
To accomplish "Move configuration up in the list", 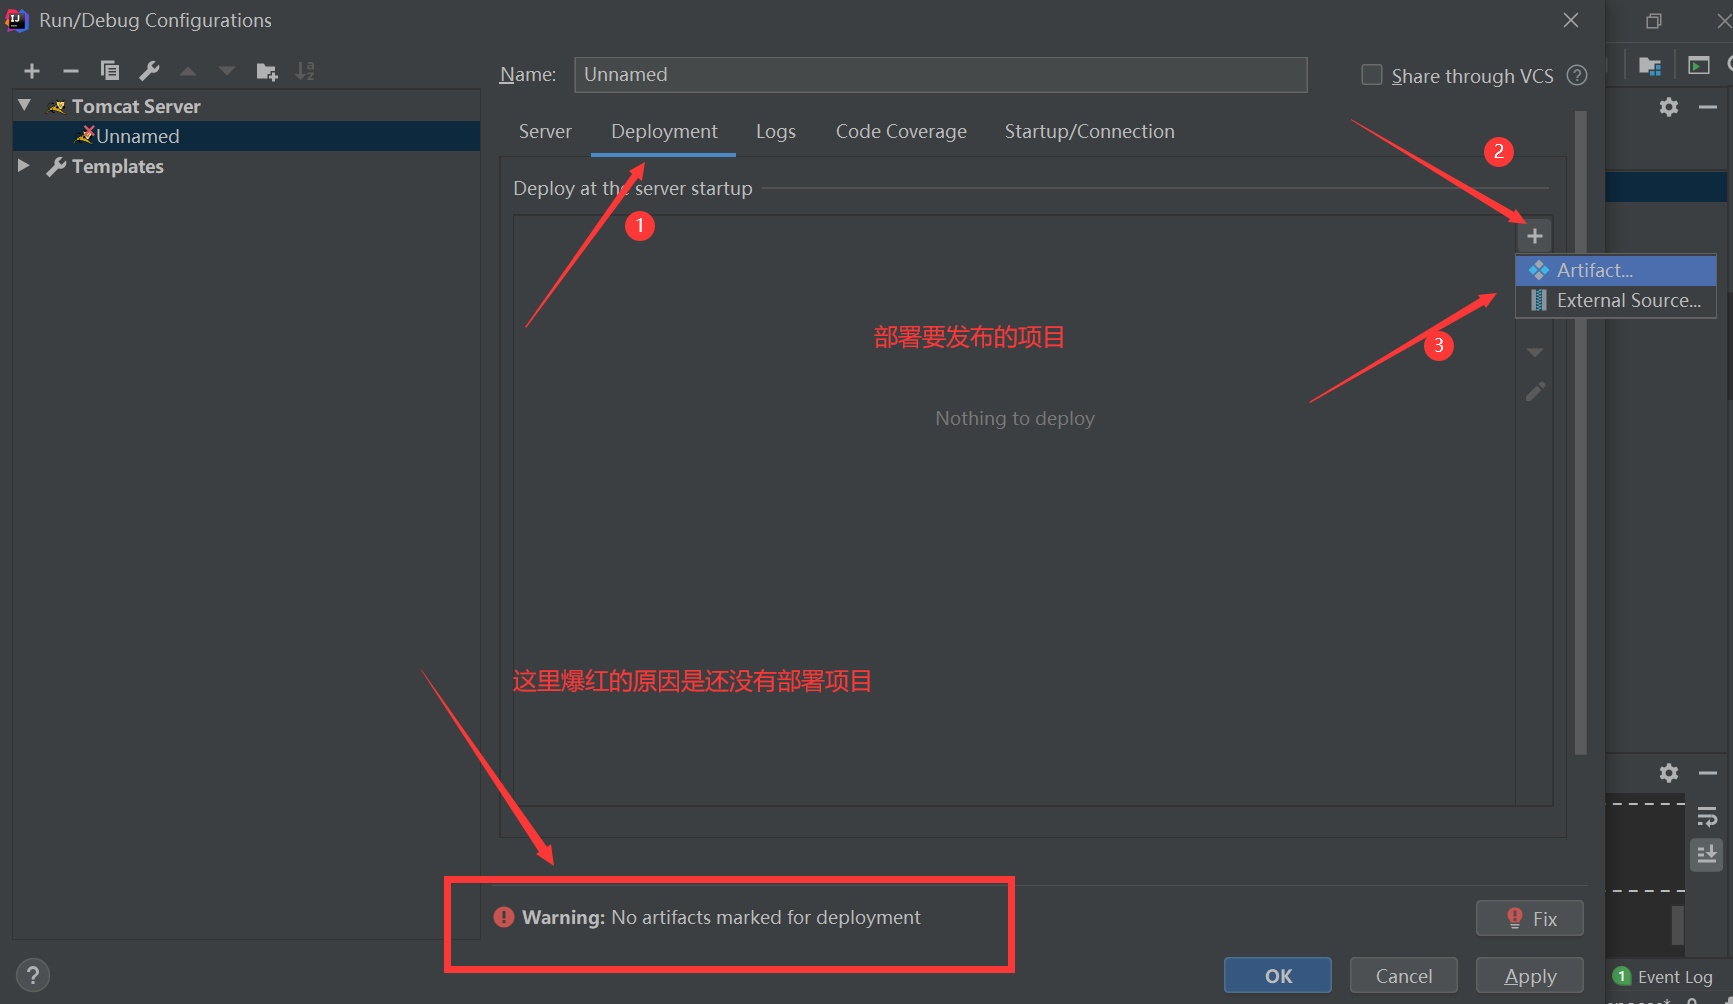I will [x=188, y=71].
